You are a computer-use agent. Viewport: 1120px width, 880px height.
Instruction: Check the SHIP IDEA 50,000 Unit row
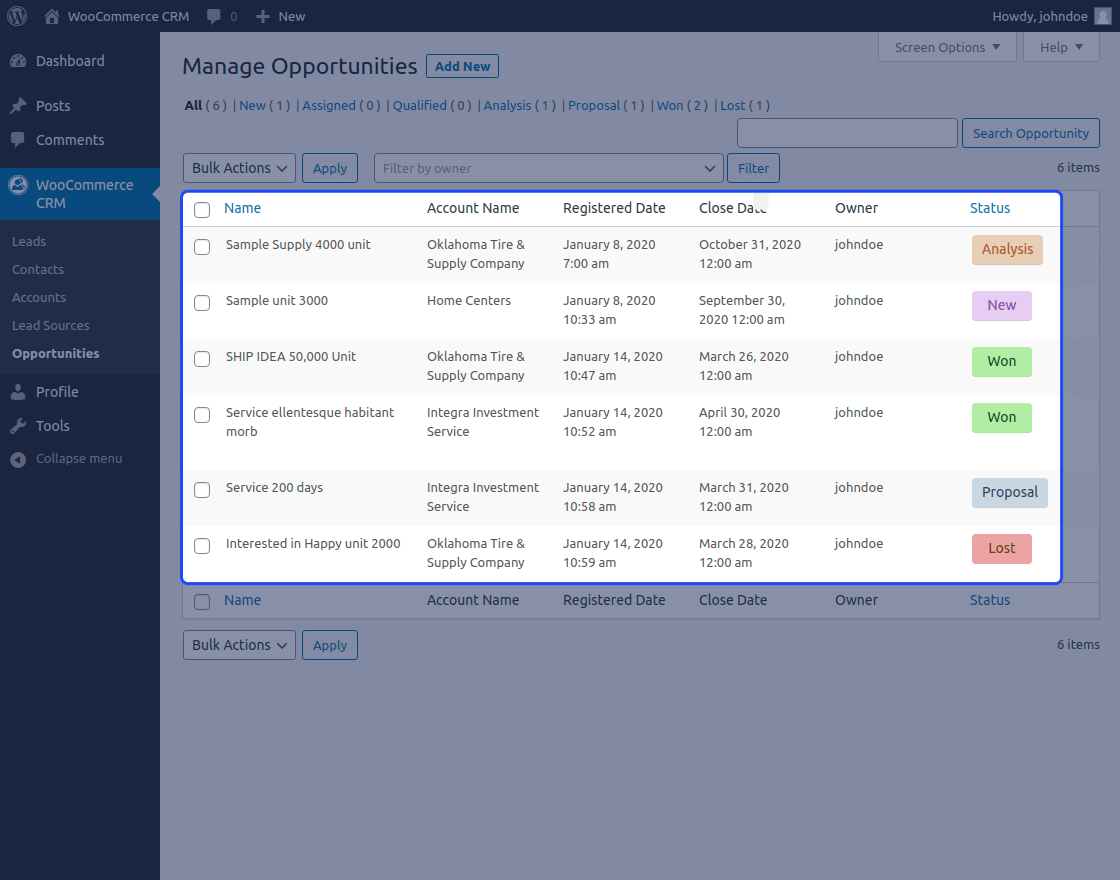(202, 359)
